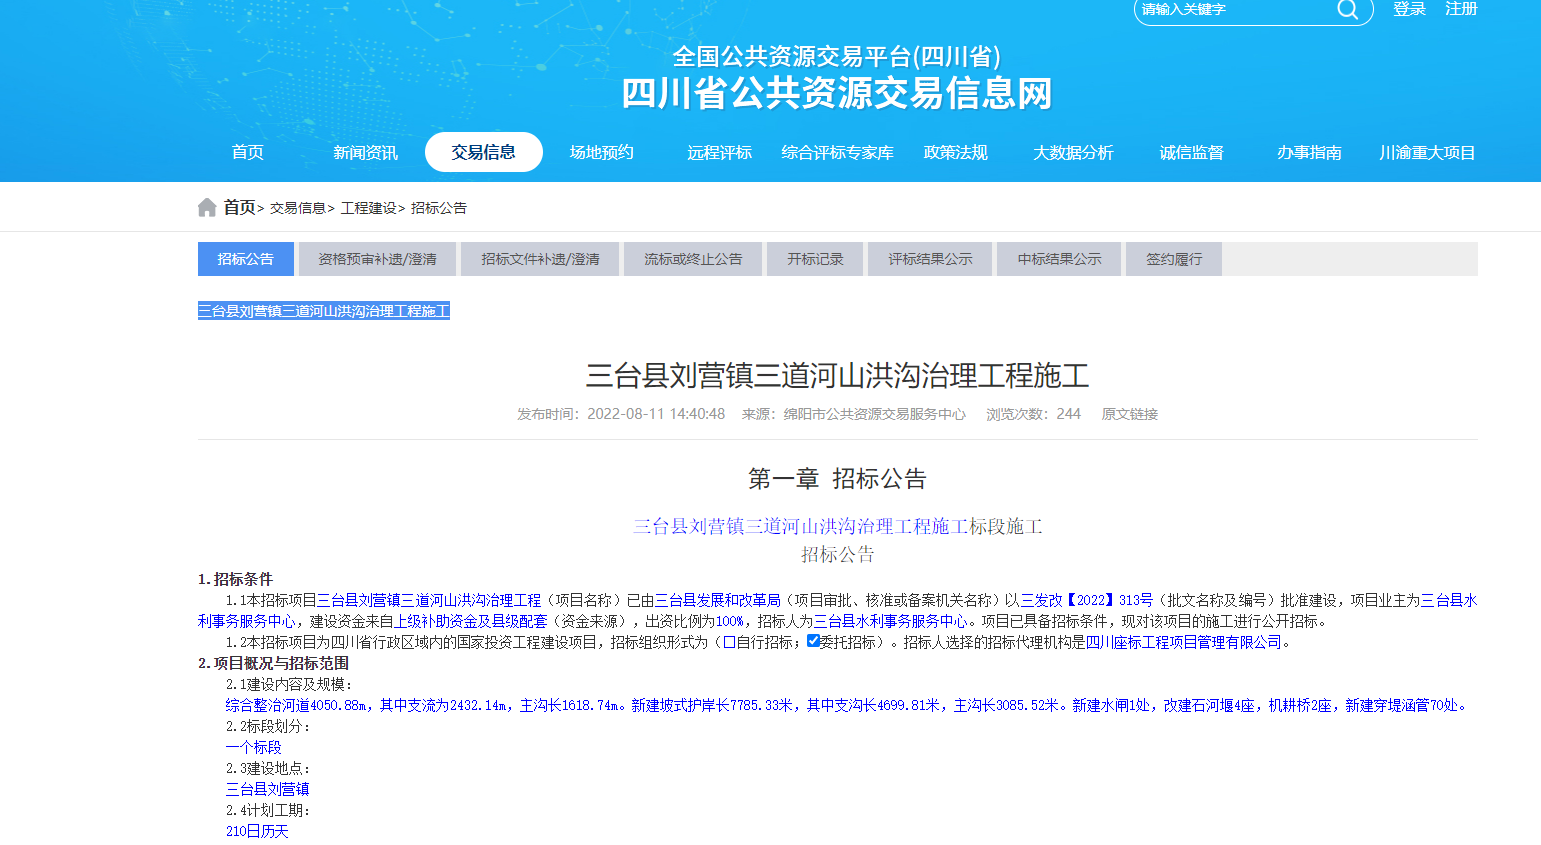The width and height of the screenshot is (1541, 845).
Task: Open 场地预约 navigation item
Action: click(x=602, y=152)
